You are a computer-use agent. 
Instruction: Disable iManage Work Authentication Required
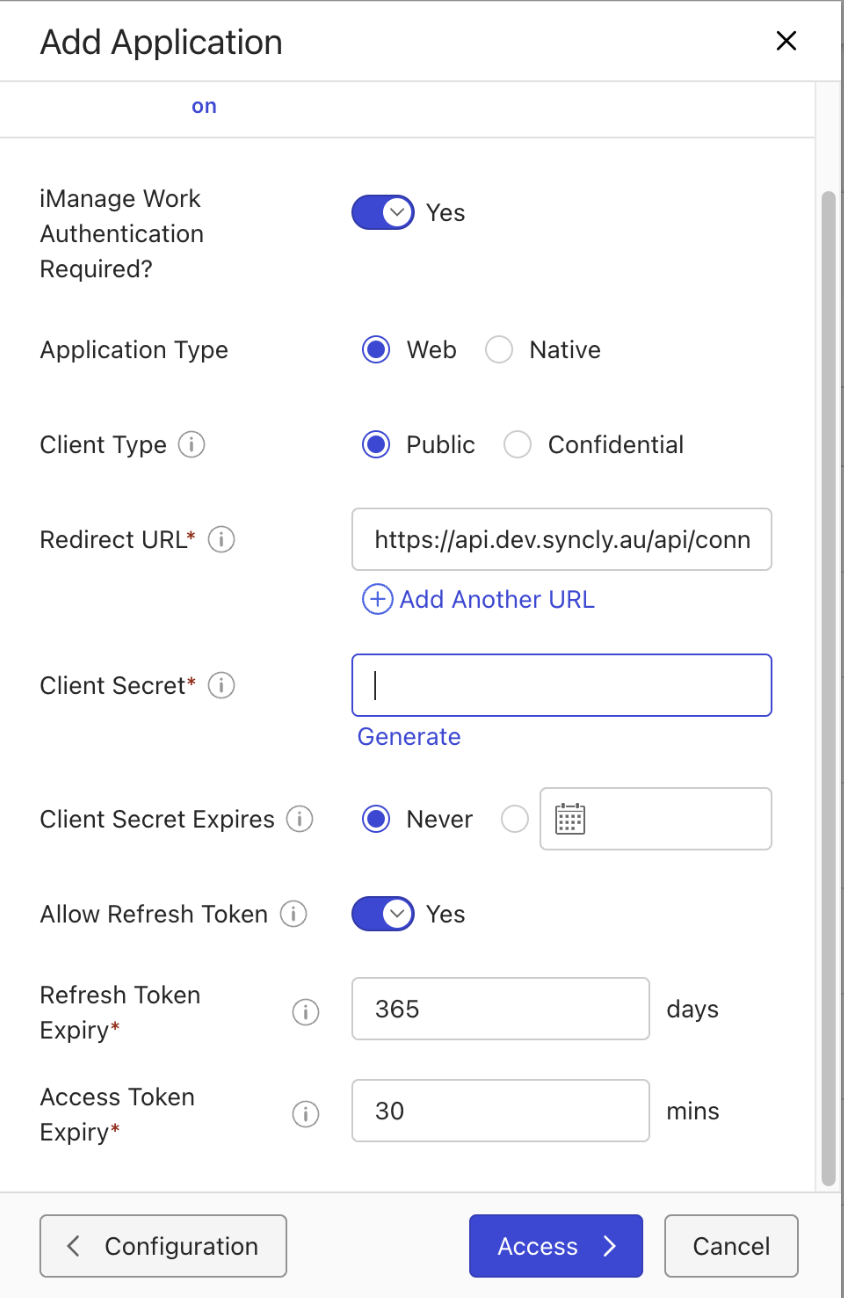click(x=382, y=212)
